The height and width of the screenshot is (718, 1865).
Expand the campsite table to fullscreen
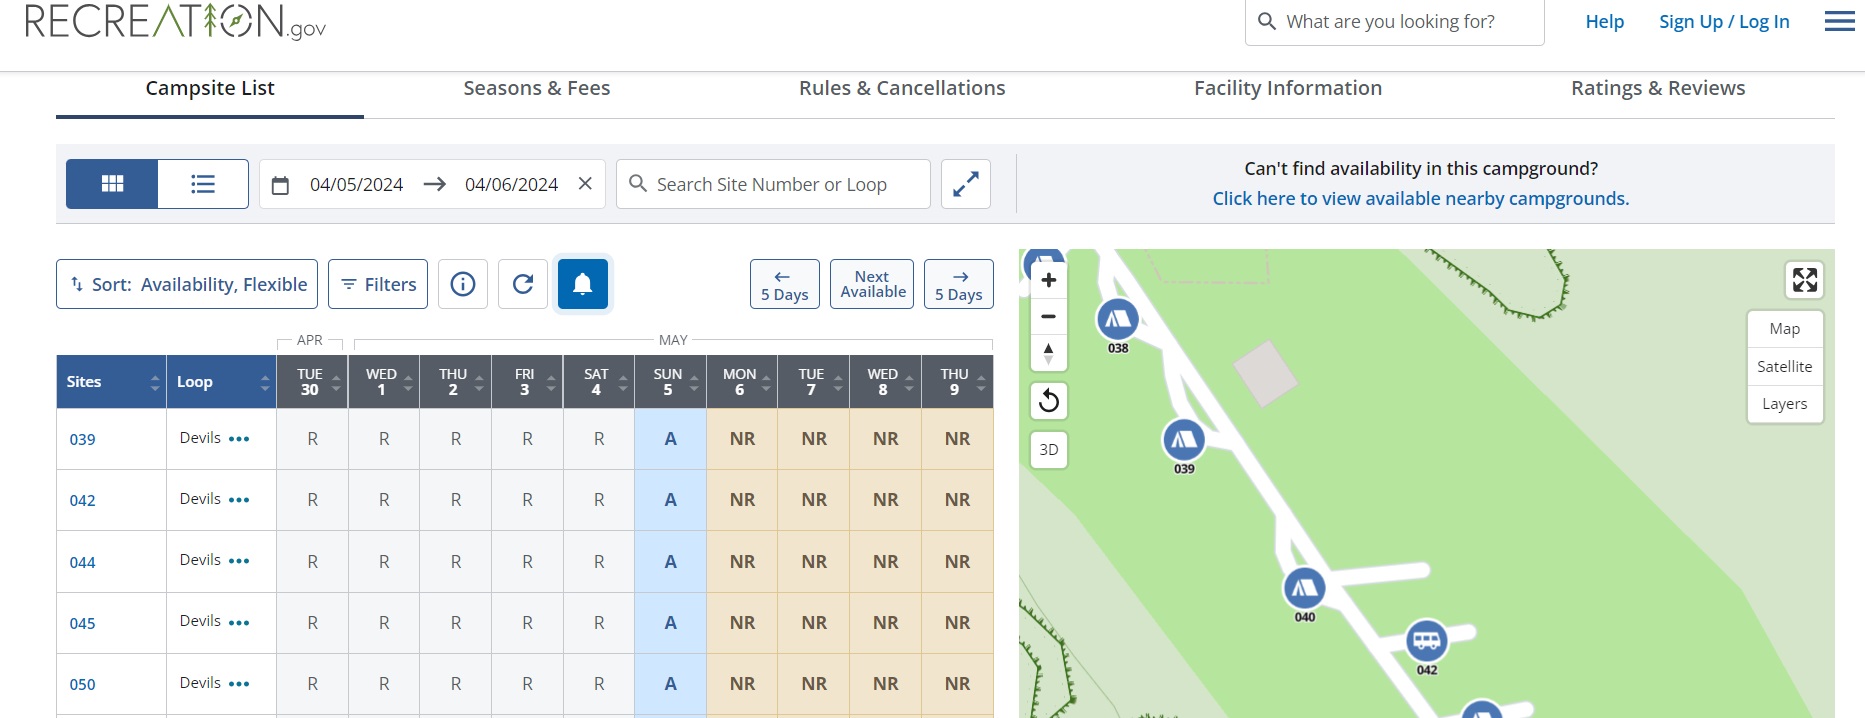tap(965, 184)
